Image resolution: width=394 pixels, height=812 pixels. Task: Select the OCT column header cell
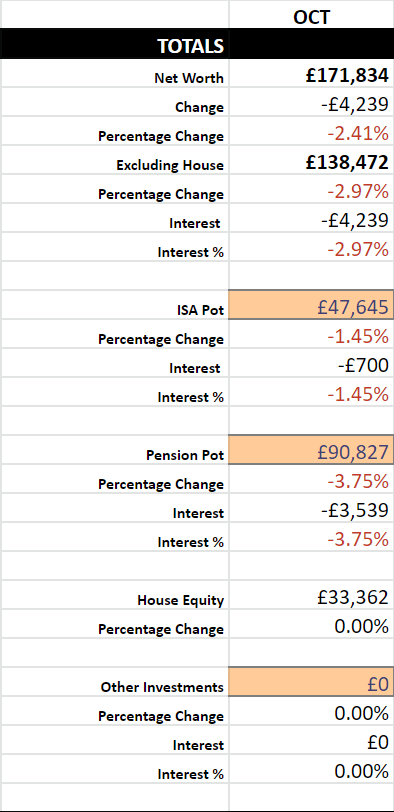[x=311, y=14]
